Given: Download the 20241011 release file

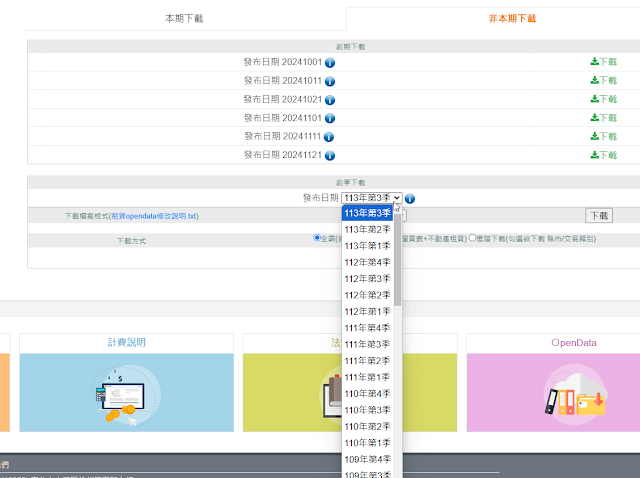Looking at the screenshot, I should (604, 80).
